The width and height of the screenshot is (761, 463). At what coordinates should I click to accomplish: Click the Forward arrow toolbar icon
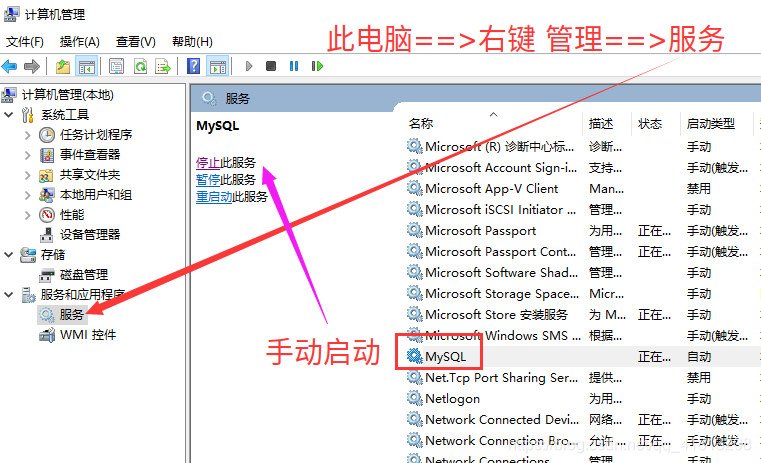pos(32,66)
